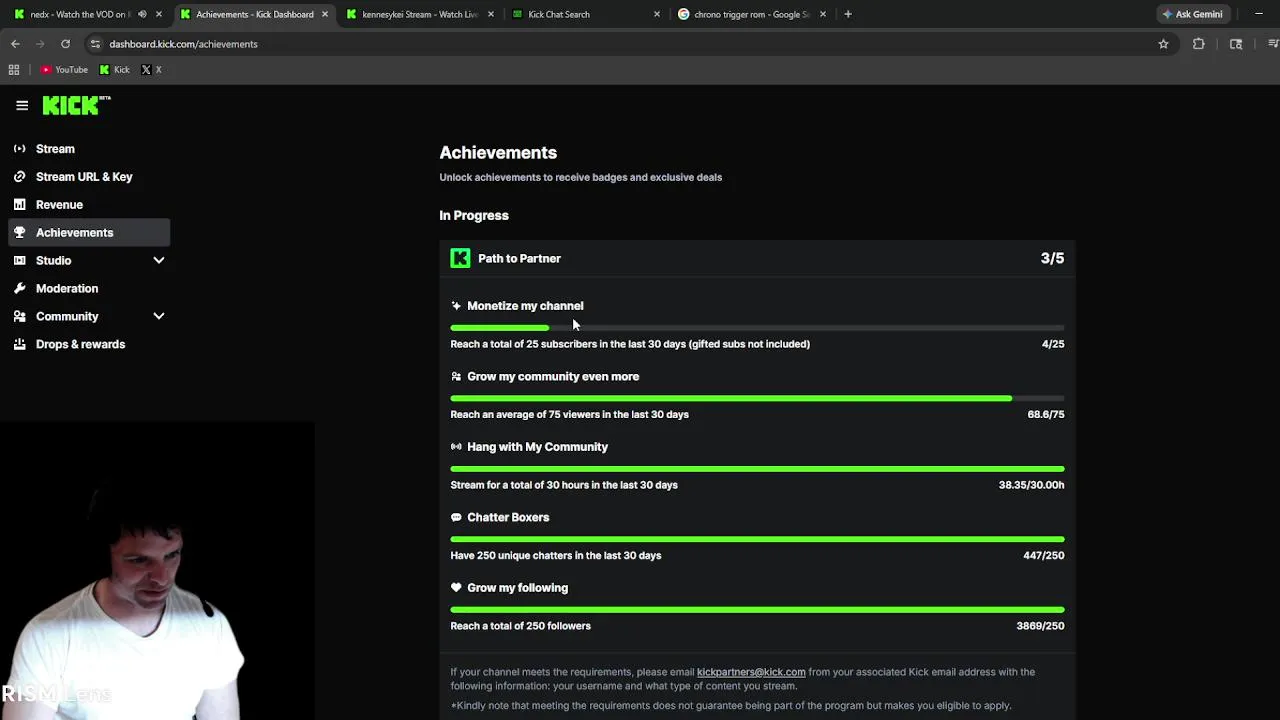Click the 4/25 subscribers count
This screenshot has width=1280, height=720.
coord(1053,344)
